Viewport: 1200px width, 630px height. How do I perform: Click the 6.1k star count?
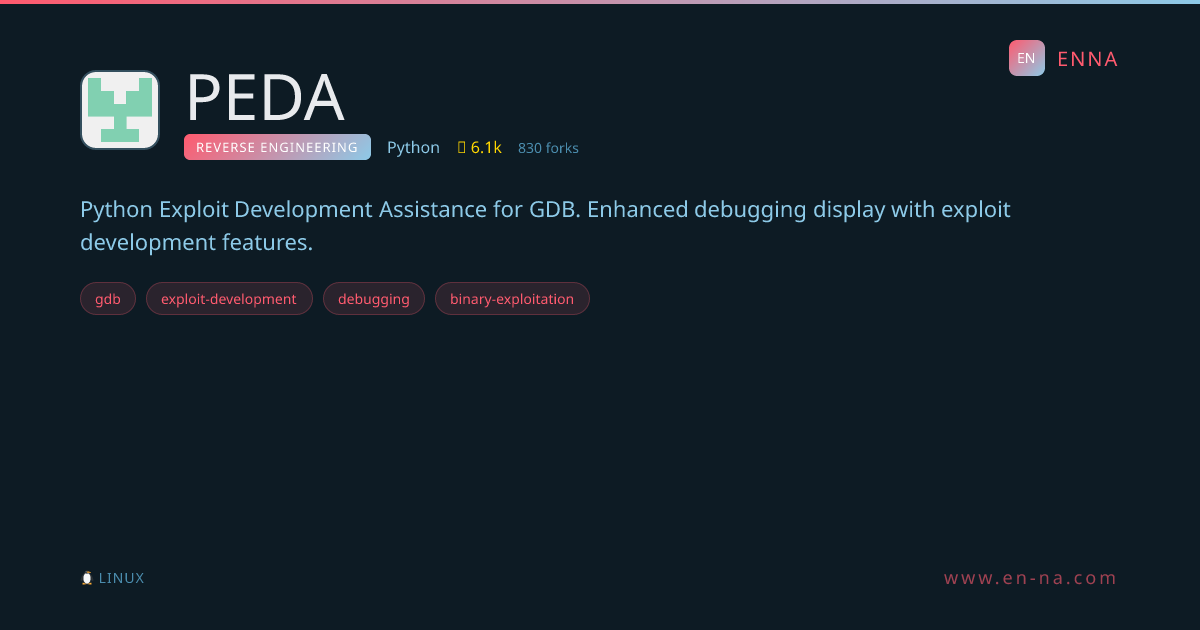tap(486, 148)
